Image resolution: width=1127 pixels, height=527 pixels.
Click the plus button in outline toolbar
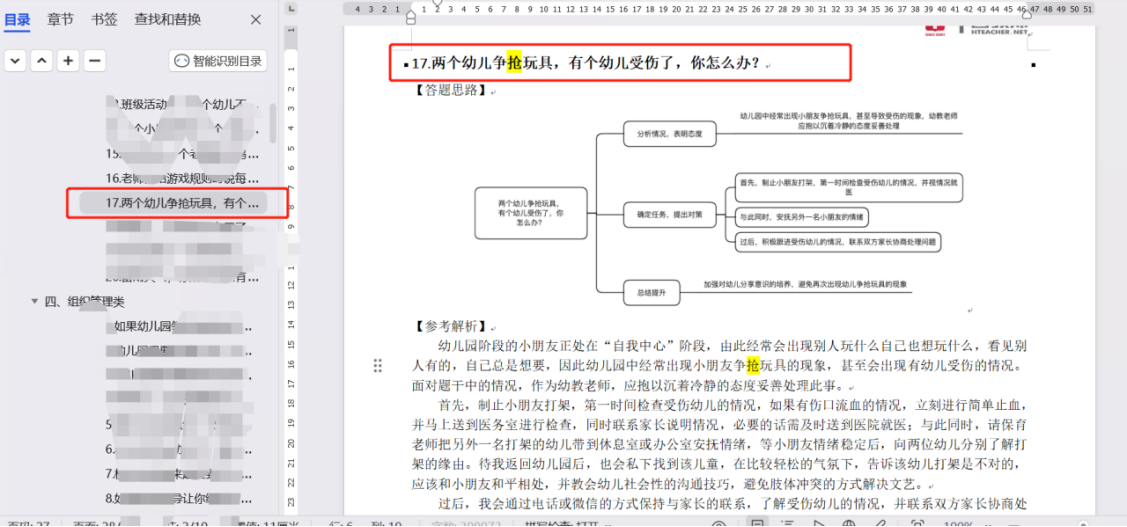(x=68, y=61)
